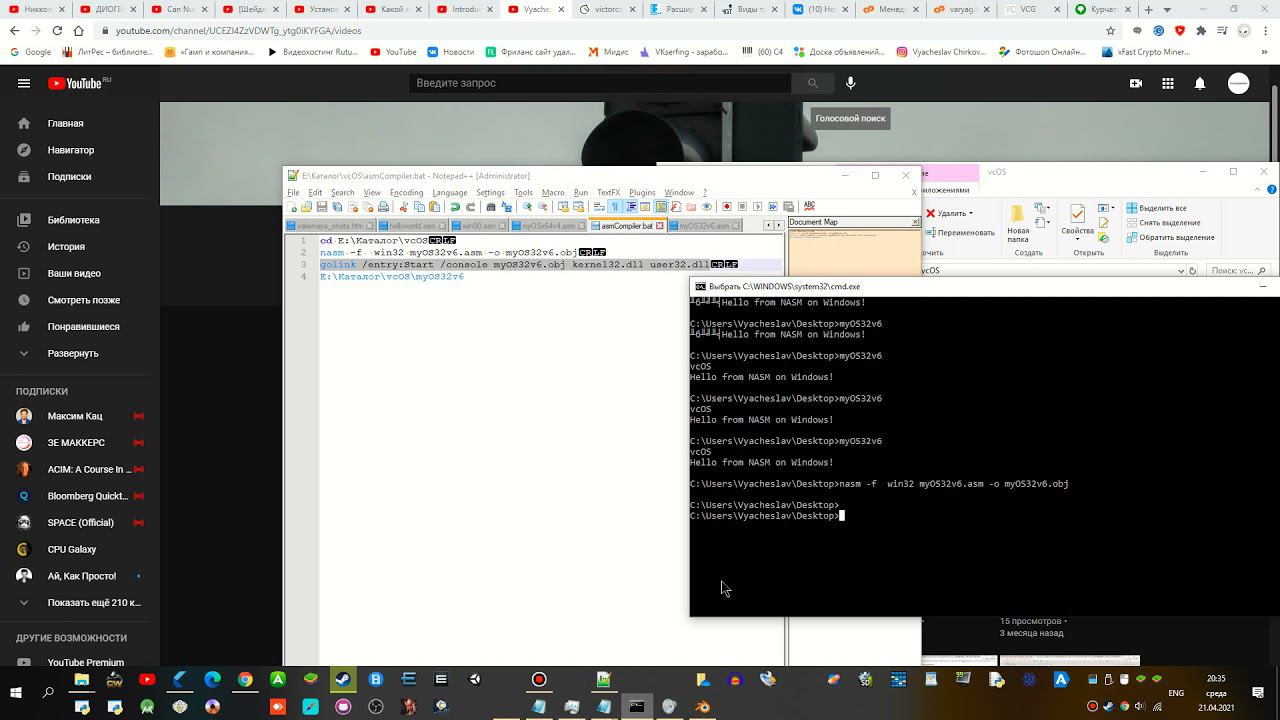Open the Plugins menu in Notepad++
The width and height of the screenshot is (1280, 720).
[x=642, y=192]
